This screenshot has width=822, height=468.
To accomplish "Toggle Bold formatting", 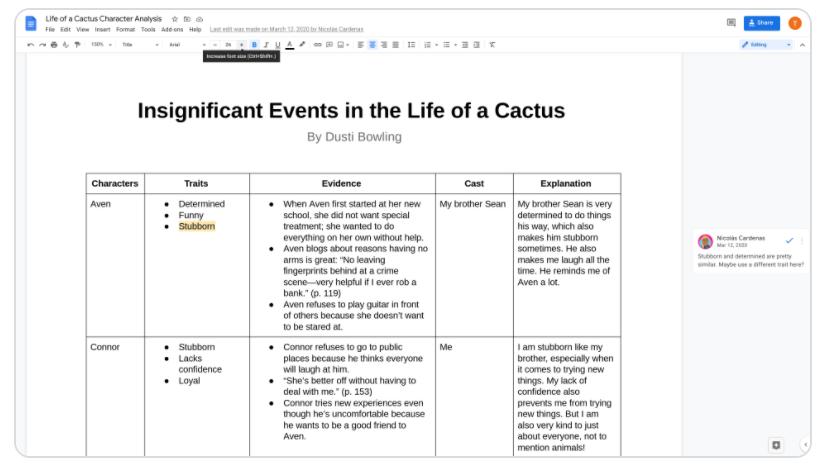I will point(254,44).
